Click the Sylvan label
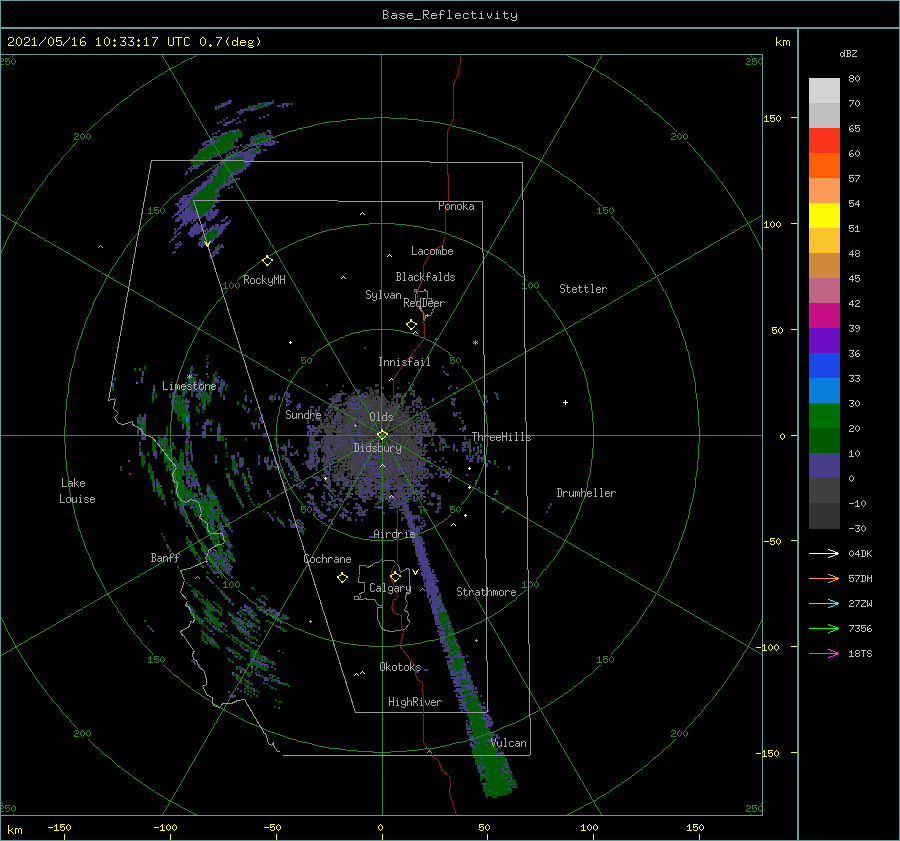Image resolution: width=900 pixels, height=841 pixels. pyautogui.click(x=383, y=295)
